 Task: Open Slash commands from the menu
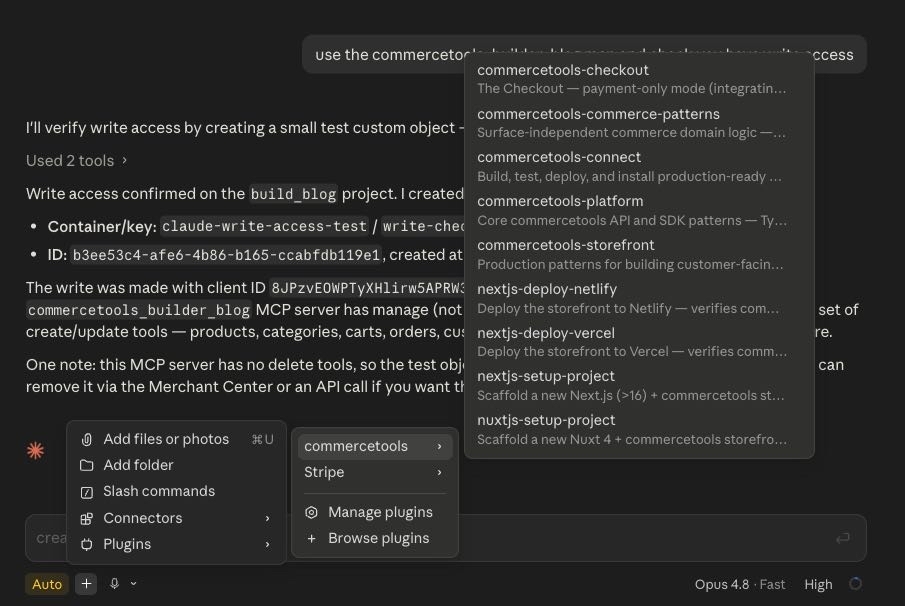[177, 492]
